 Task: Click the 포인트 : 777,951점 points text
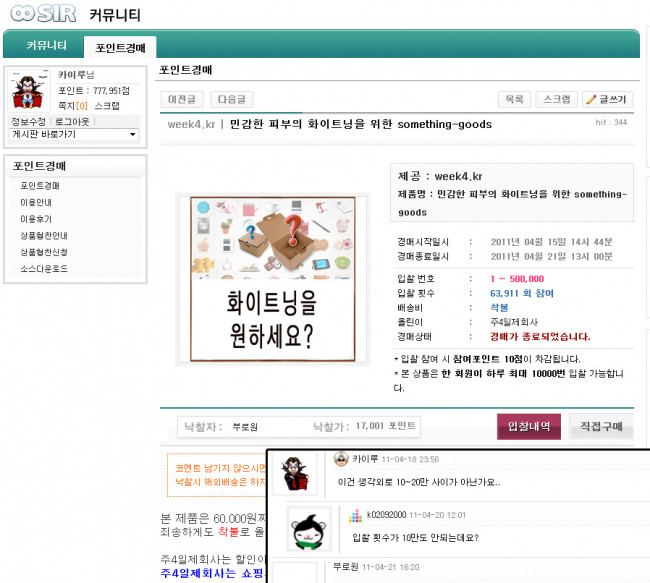(94, 90)
